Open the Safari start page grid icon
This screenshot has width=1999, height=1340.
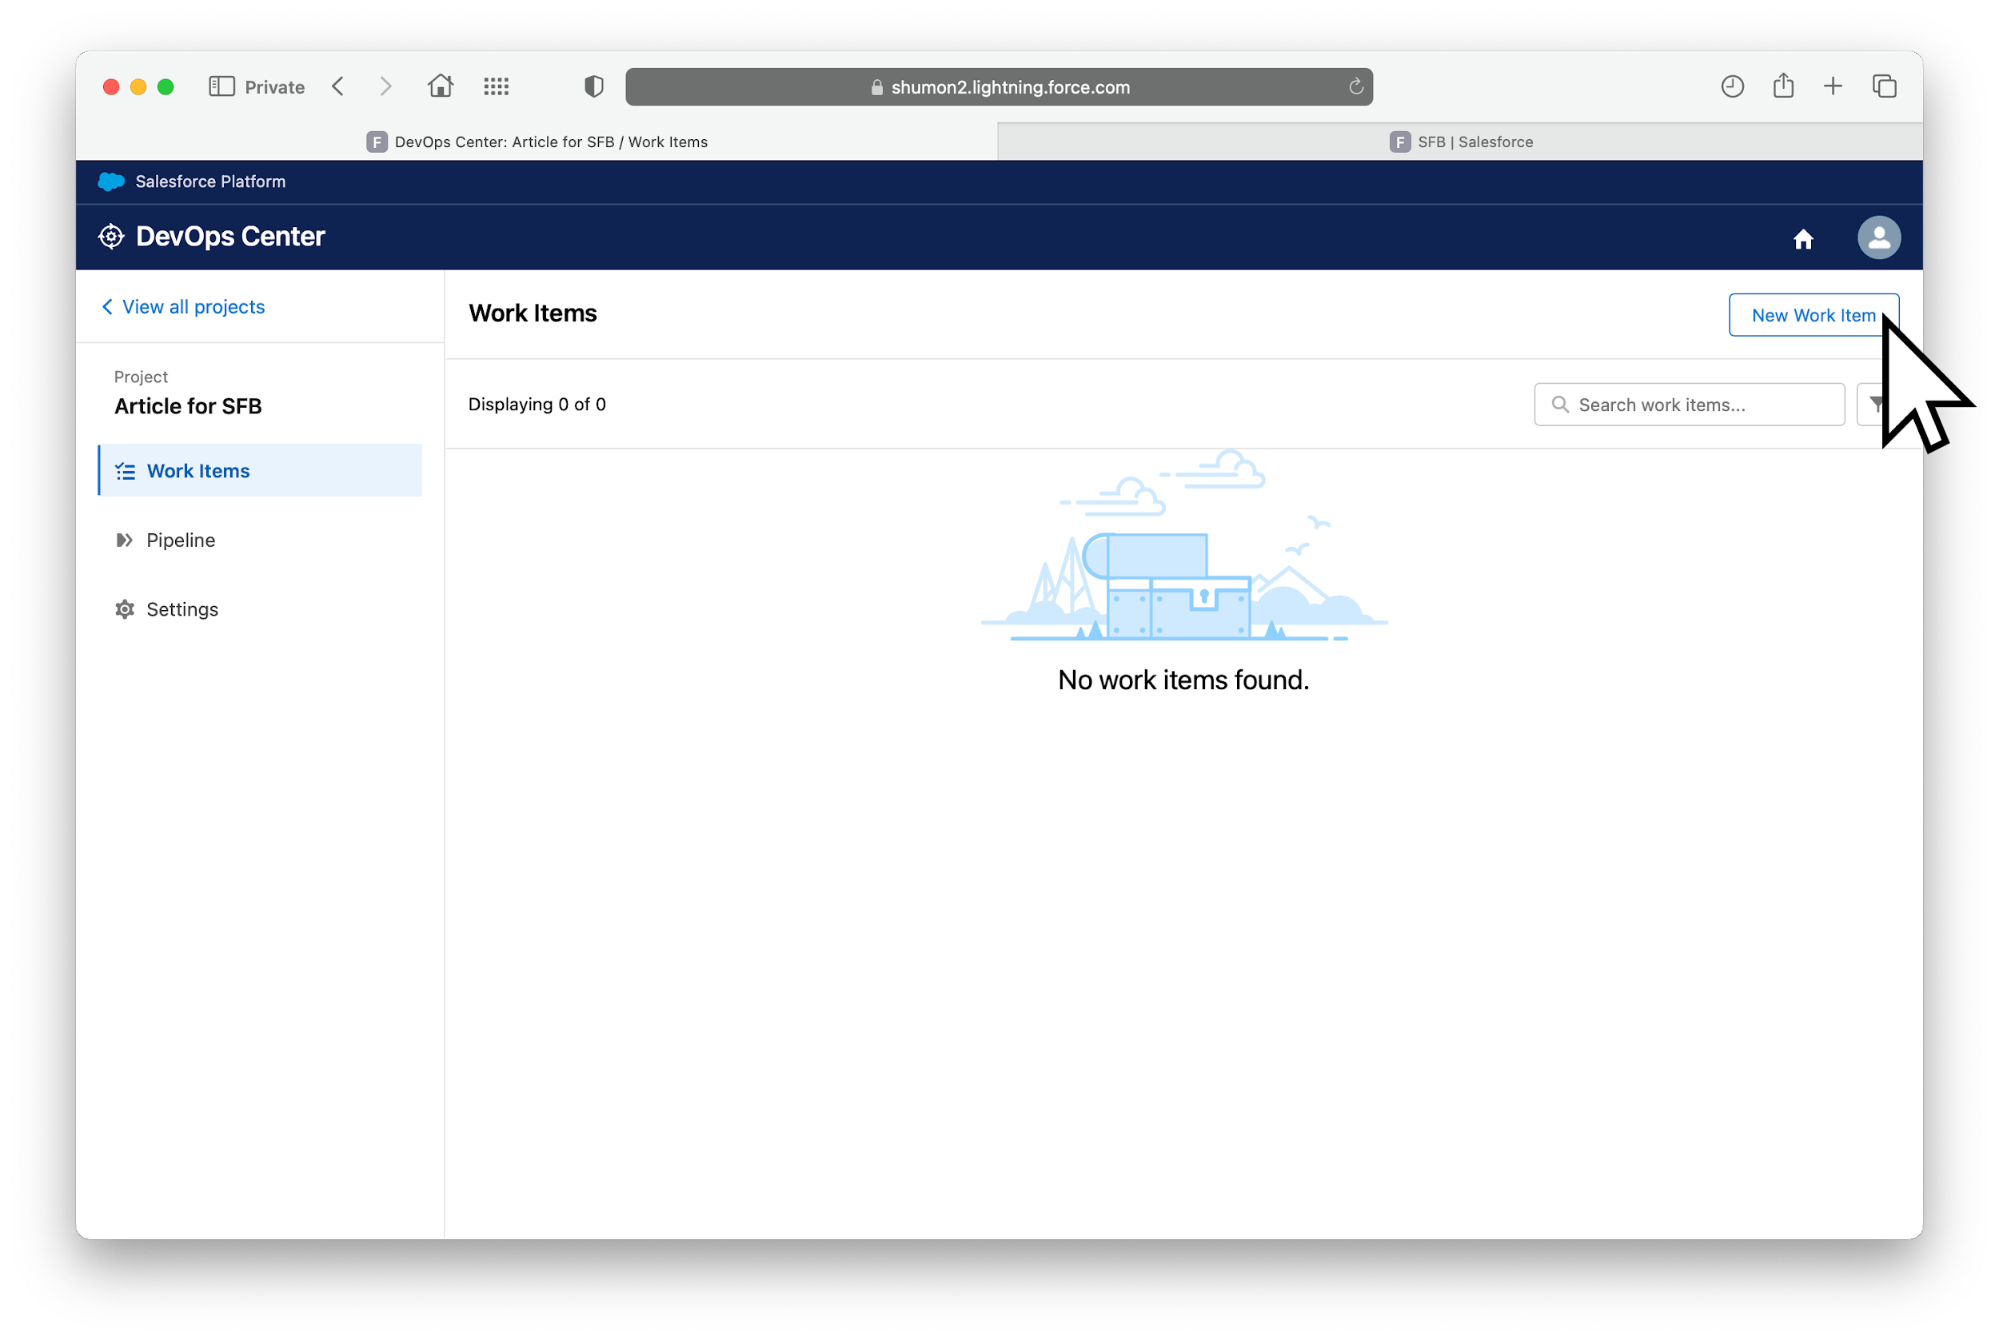[496, 87]
